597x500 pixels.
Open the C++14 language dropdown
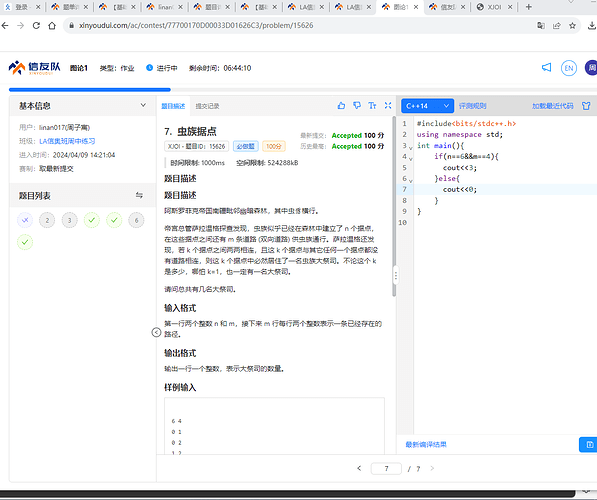427,106
